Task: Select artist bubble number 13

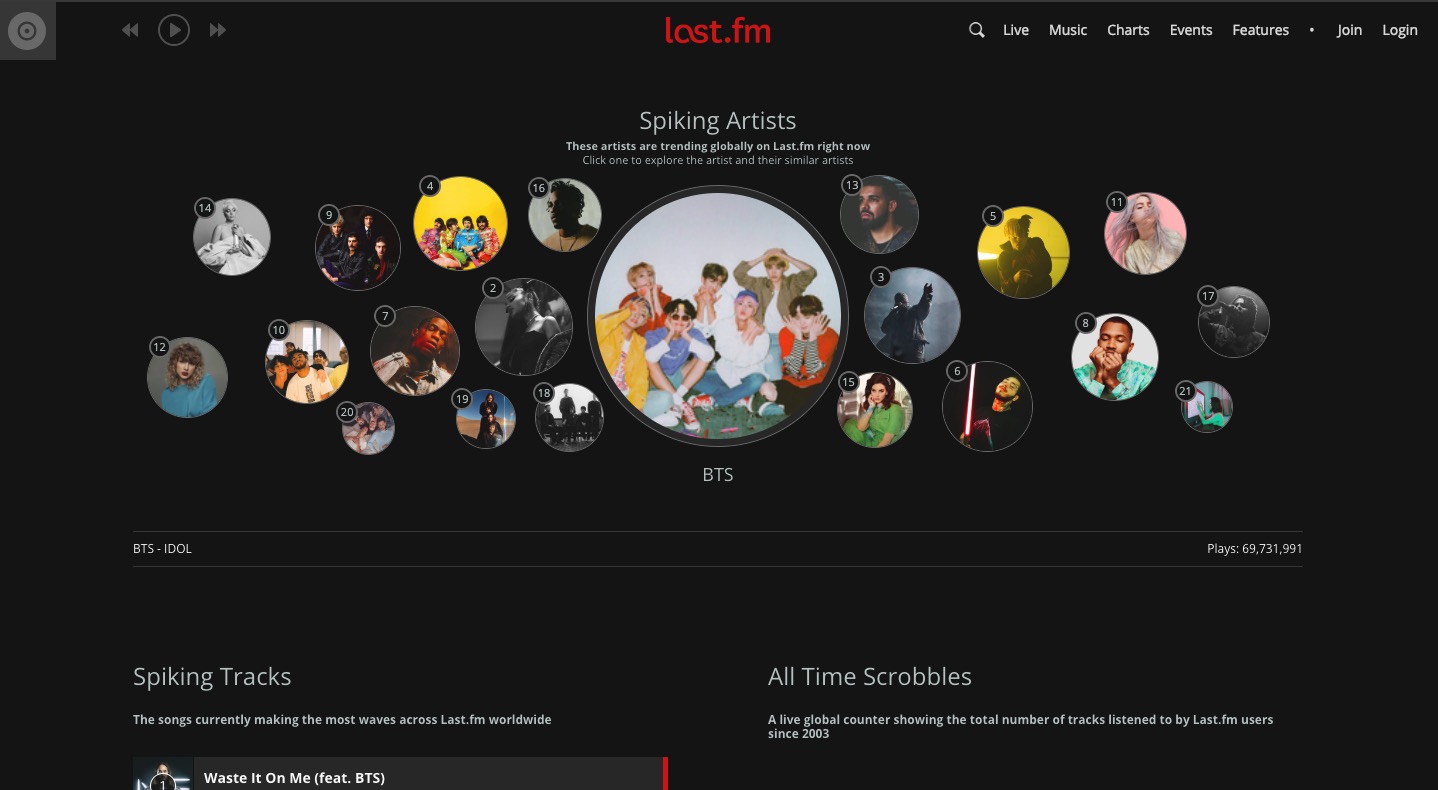Action: point(879,215)
